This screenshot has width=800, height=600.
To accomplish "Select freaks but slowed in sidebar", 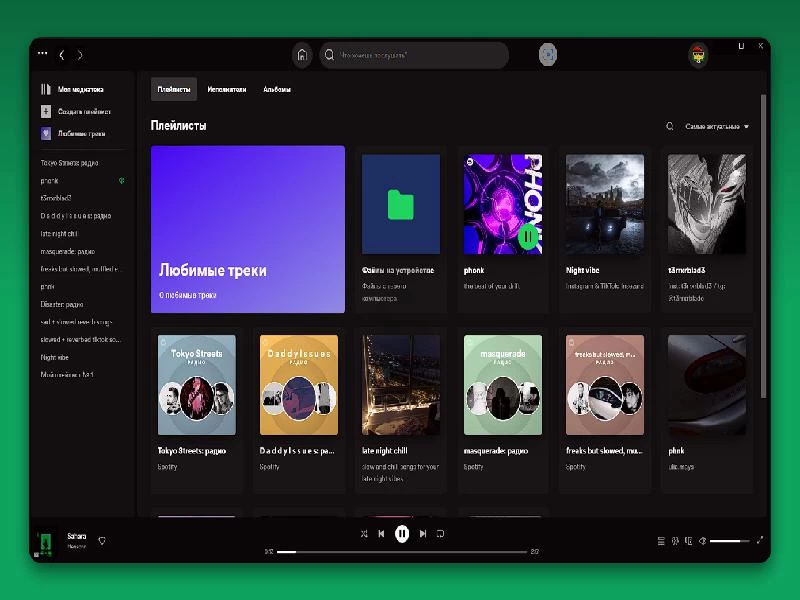I will [80, 269].
